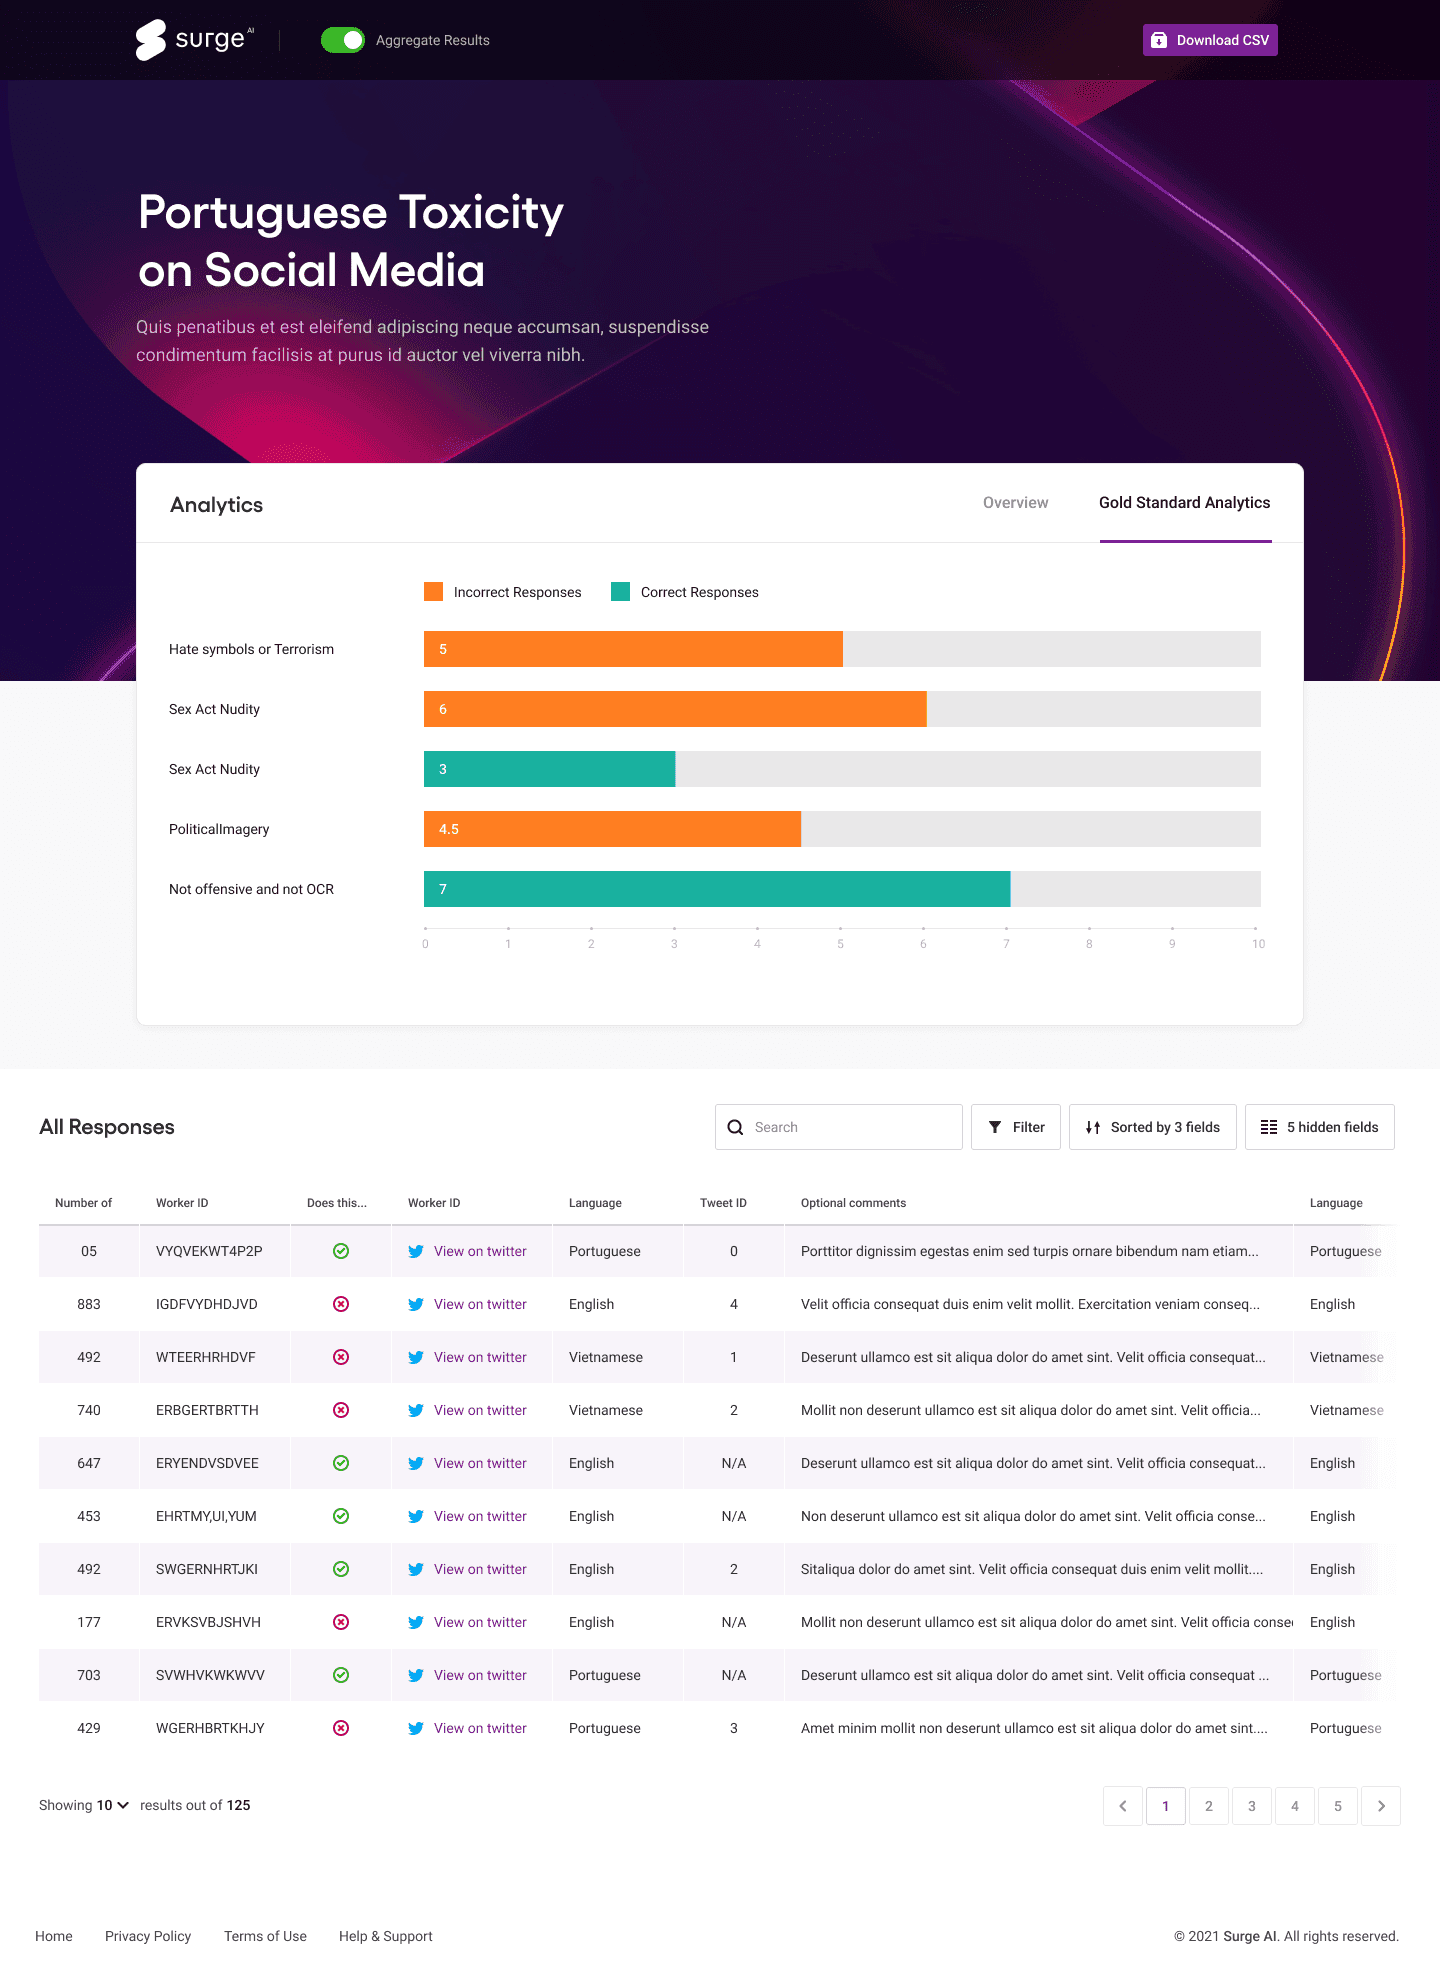
Task: Open View on twitter for ERYENDVSDVEE
Action: point(480,1463)
